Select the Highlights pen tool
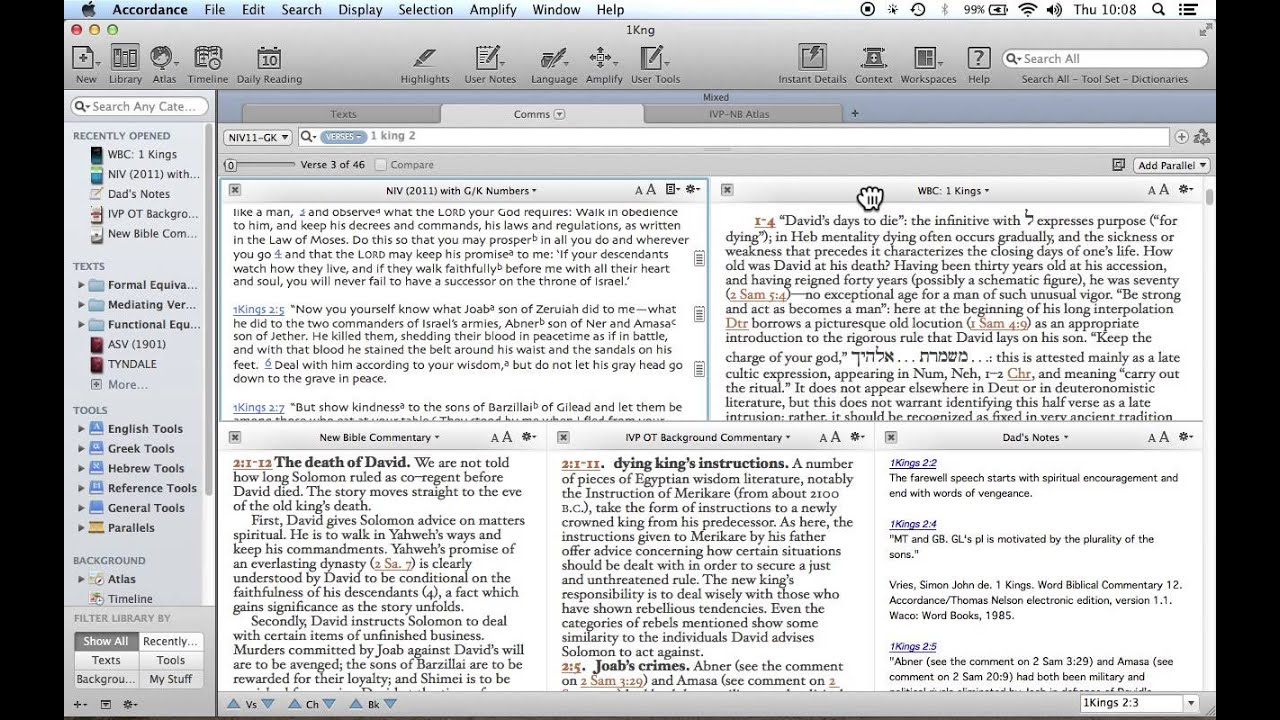The width and height of the screenshot is (1280, 720). 425,58
